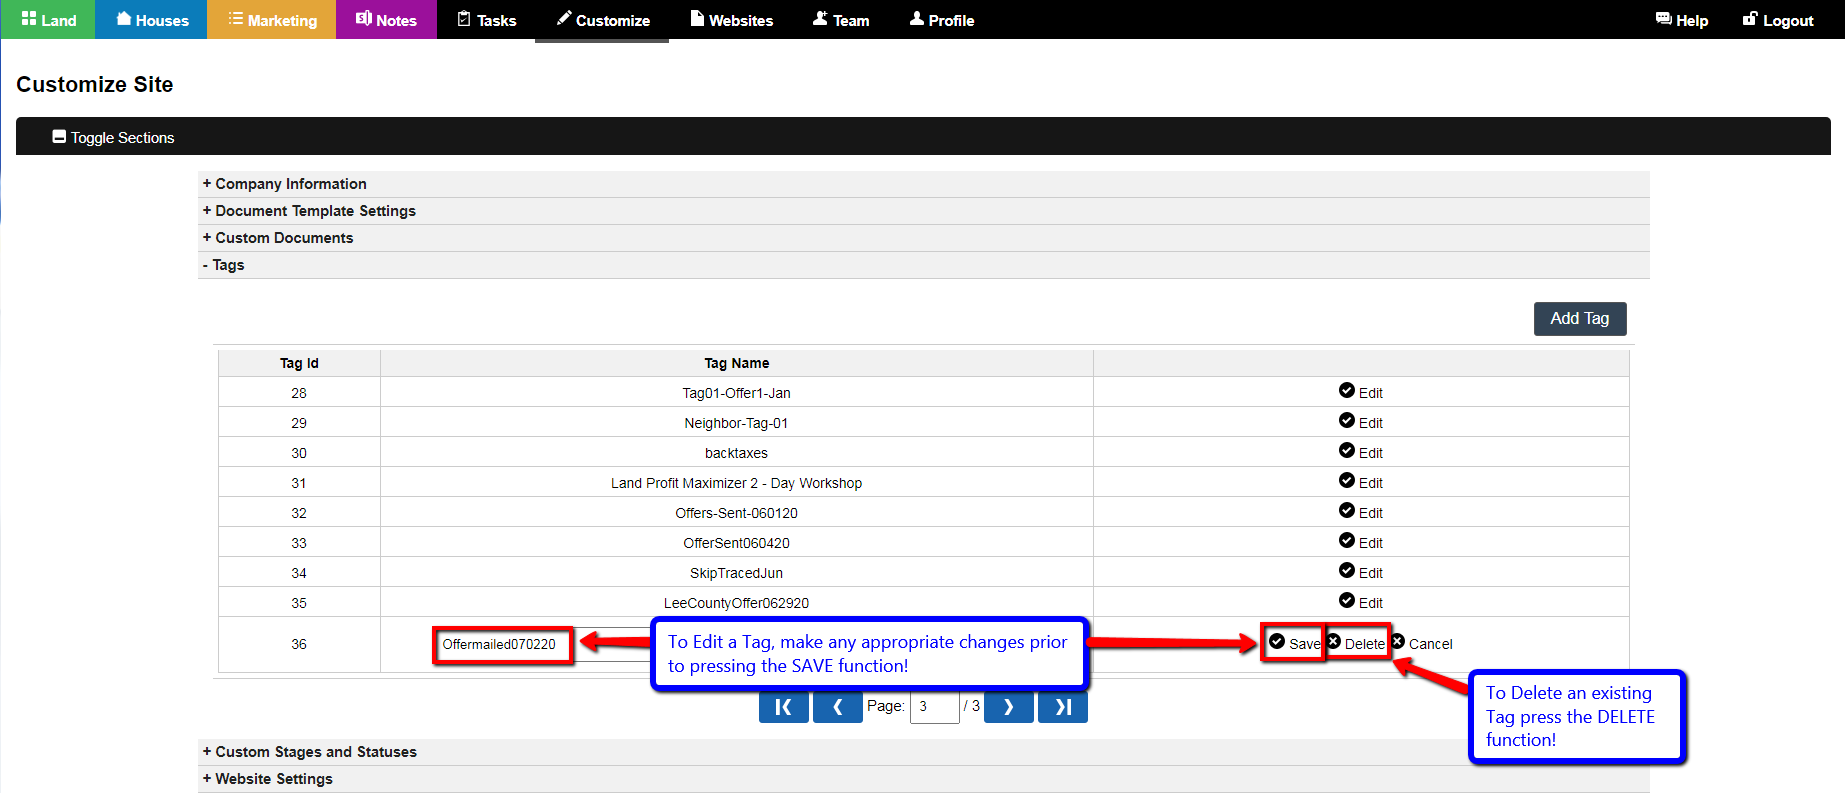This screenshot has width=1845, height=793.
Task: Open the Notes tab
Action: pyautogui.click(x=386, y=20)
